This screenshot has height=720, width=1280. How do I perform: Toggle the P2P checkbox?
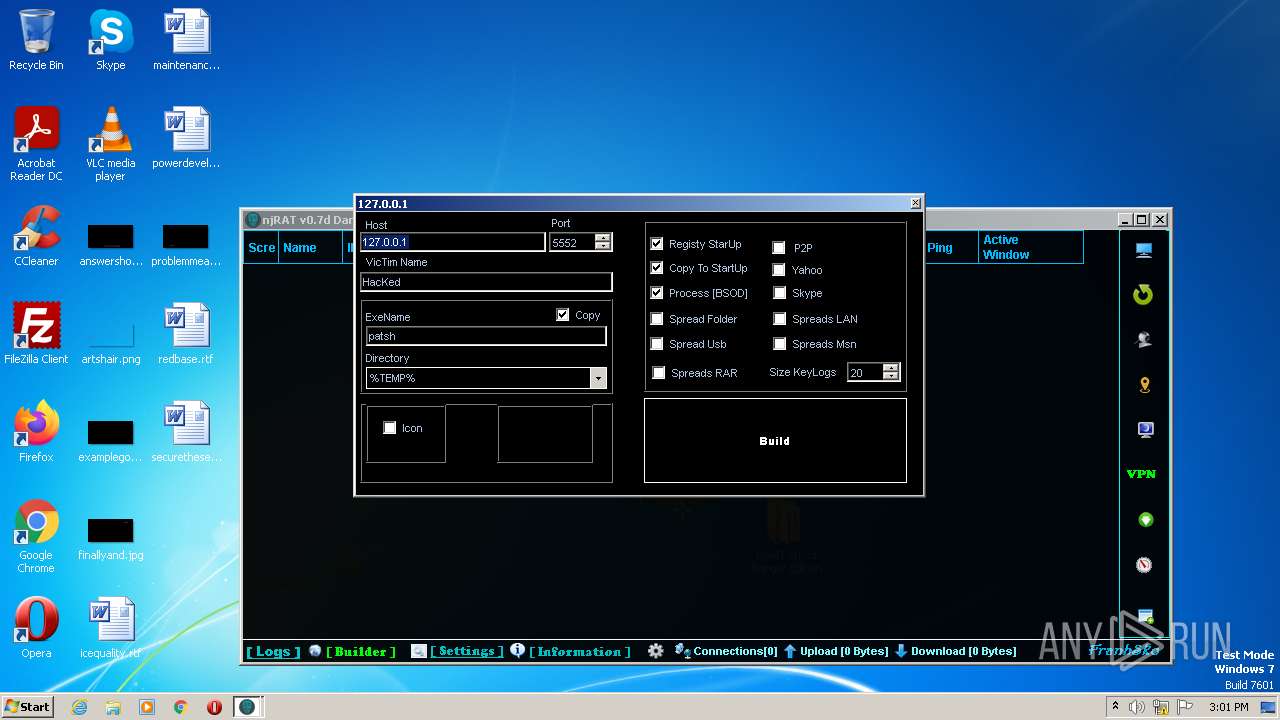click(x=779, y=248)
